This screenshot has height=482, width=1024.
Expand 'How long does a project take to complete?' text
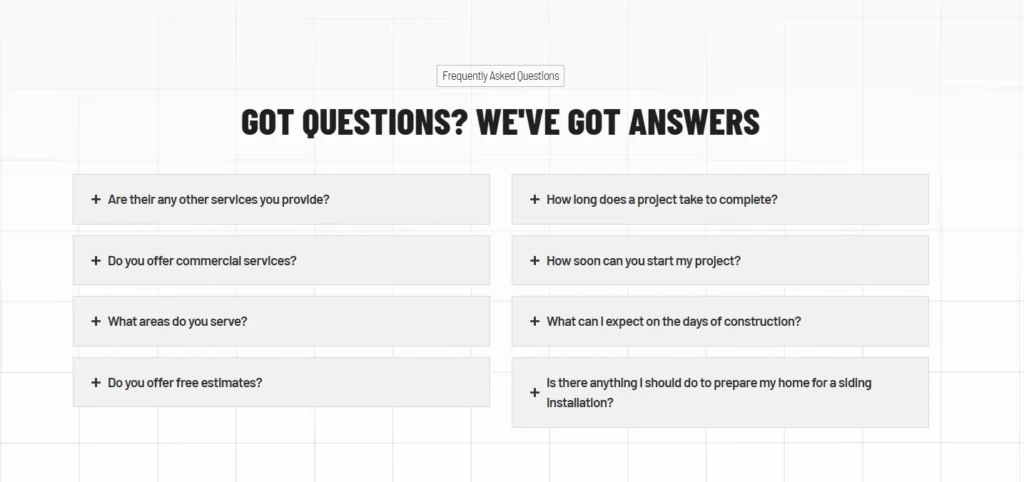tap(662, 200)
